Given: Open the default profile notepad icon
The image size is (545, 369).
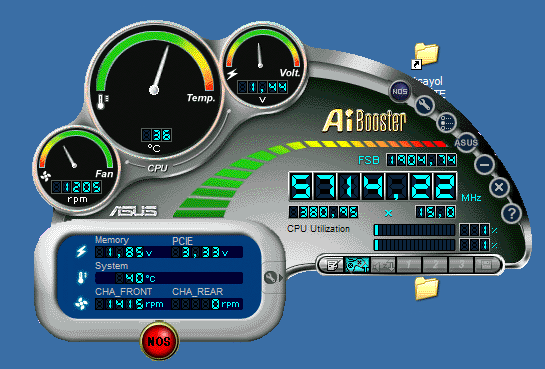Looking at the screenshot, I should [x=332, y=265].
